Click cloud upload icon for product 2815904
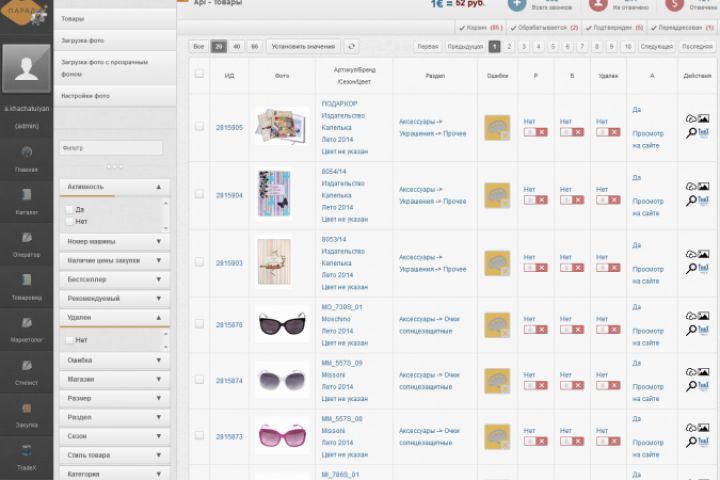This screenshot has width=720, height=480. click(x=691, y=186)
